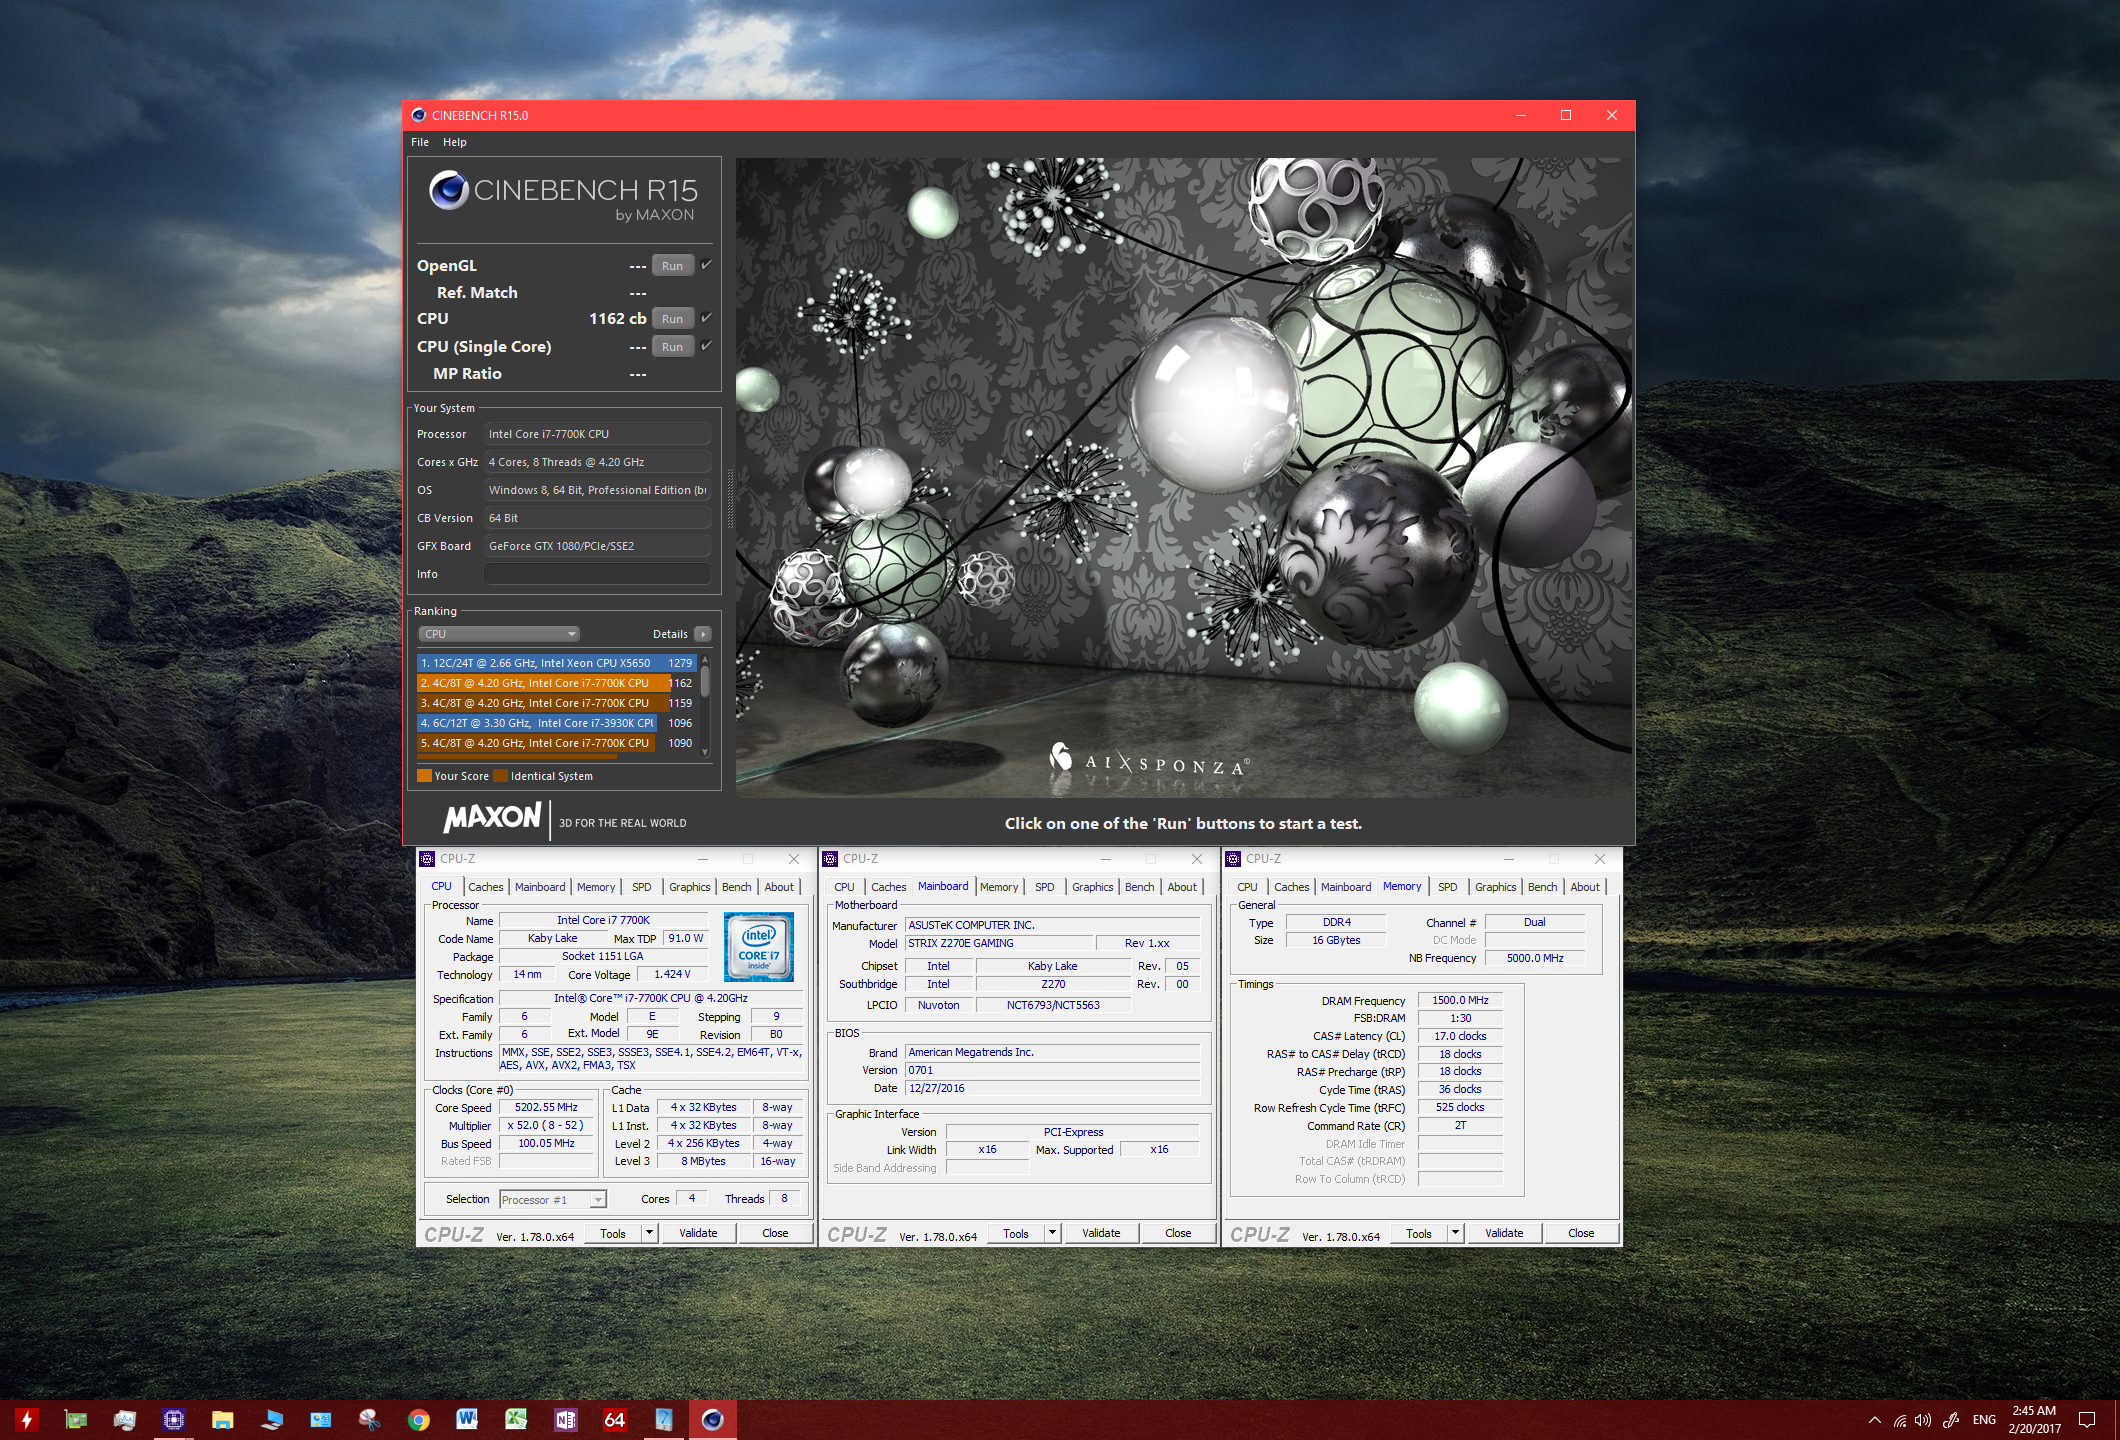
Task: Select ranking row 1 Intel Xeon X5650
Action: [556, 663]
